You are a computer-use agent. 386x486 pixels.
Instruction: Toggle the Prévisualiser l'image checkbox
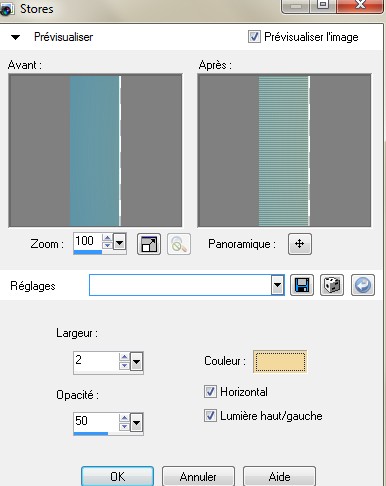254,36
